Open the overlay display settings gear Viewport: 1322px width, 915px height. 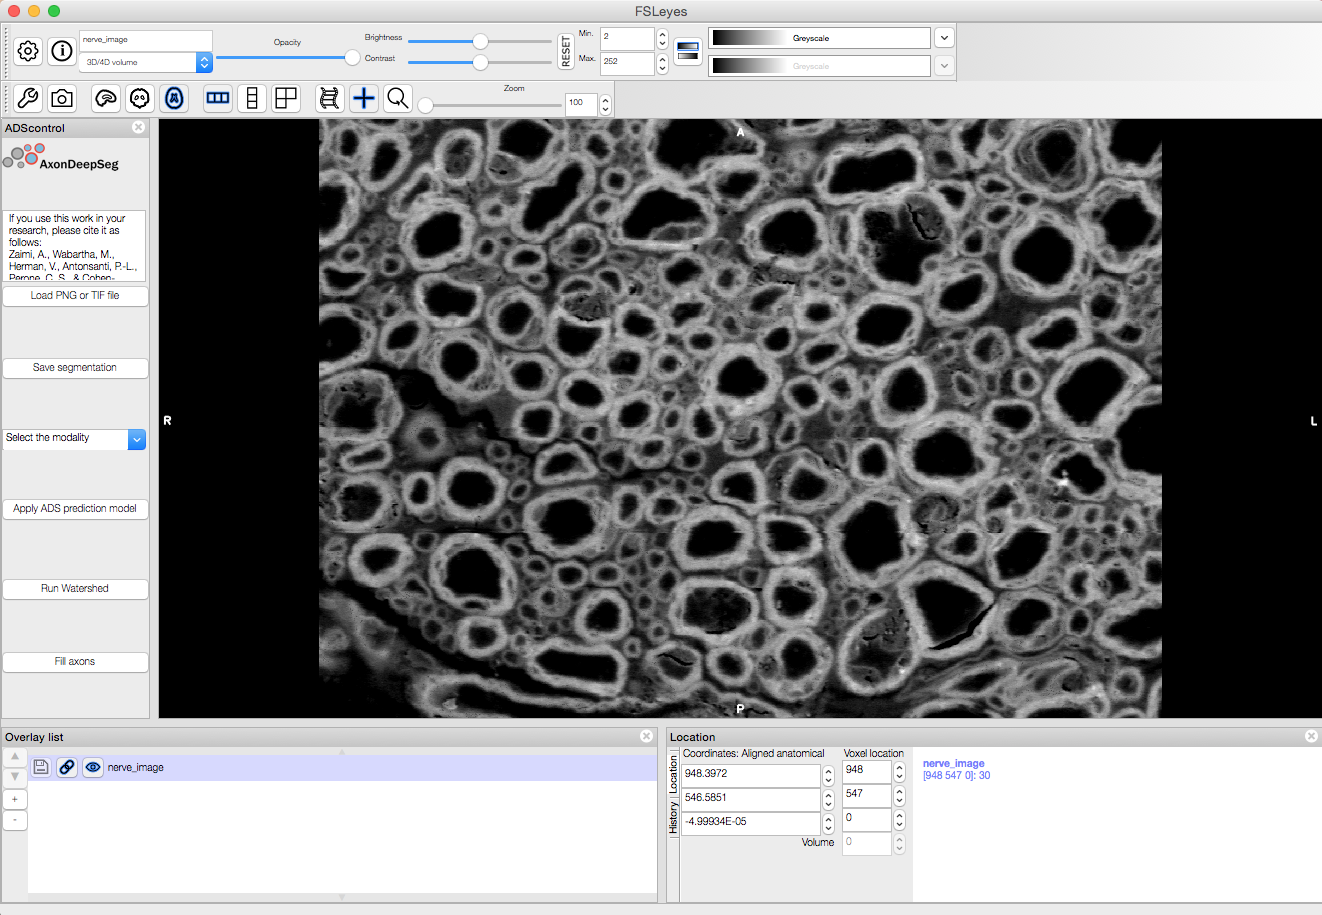[x=28, y=51]
